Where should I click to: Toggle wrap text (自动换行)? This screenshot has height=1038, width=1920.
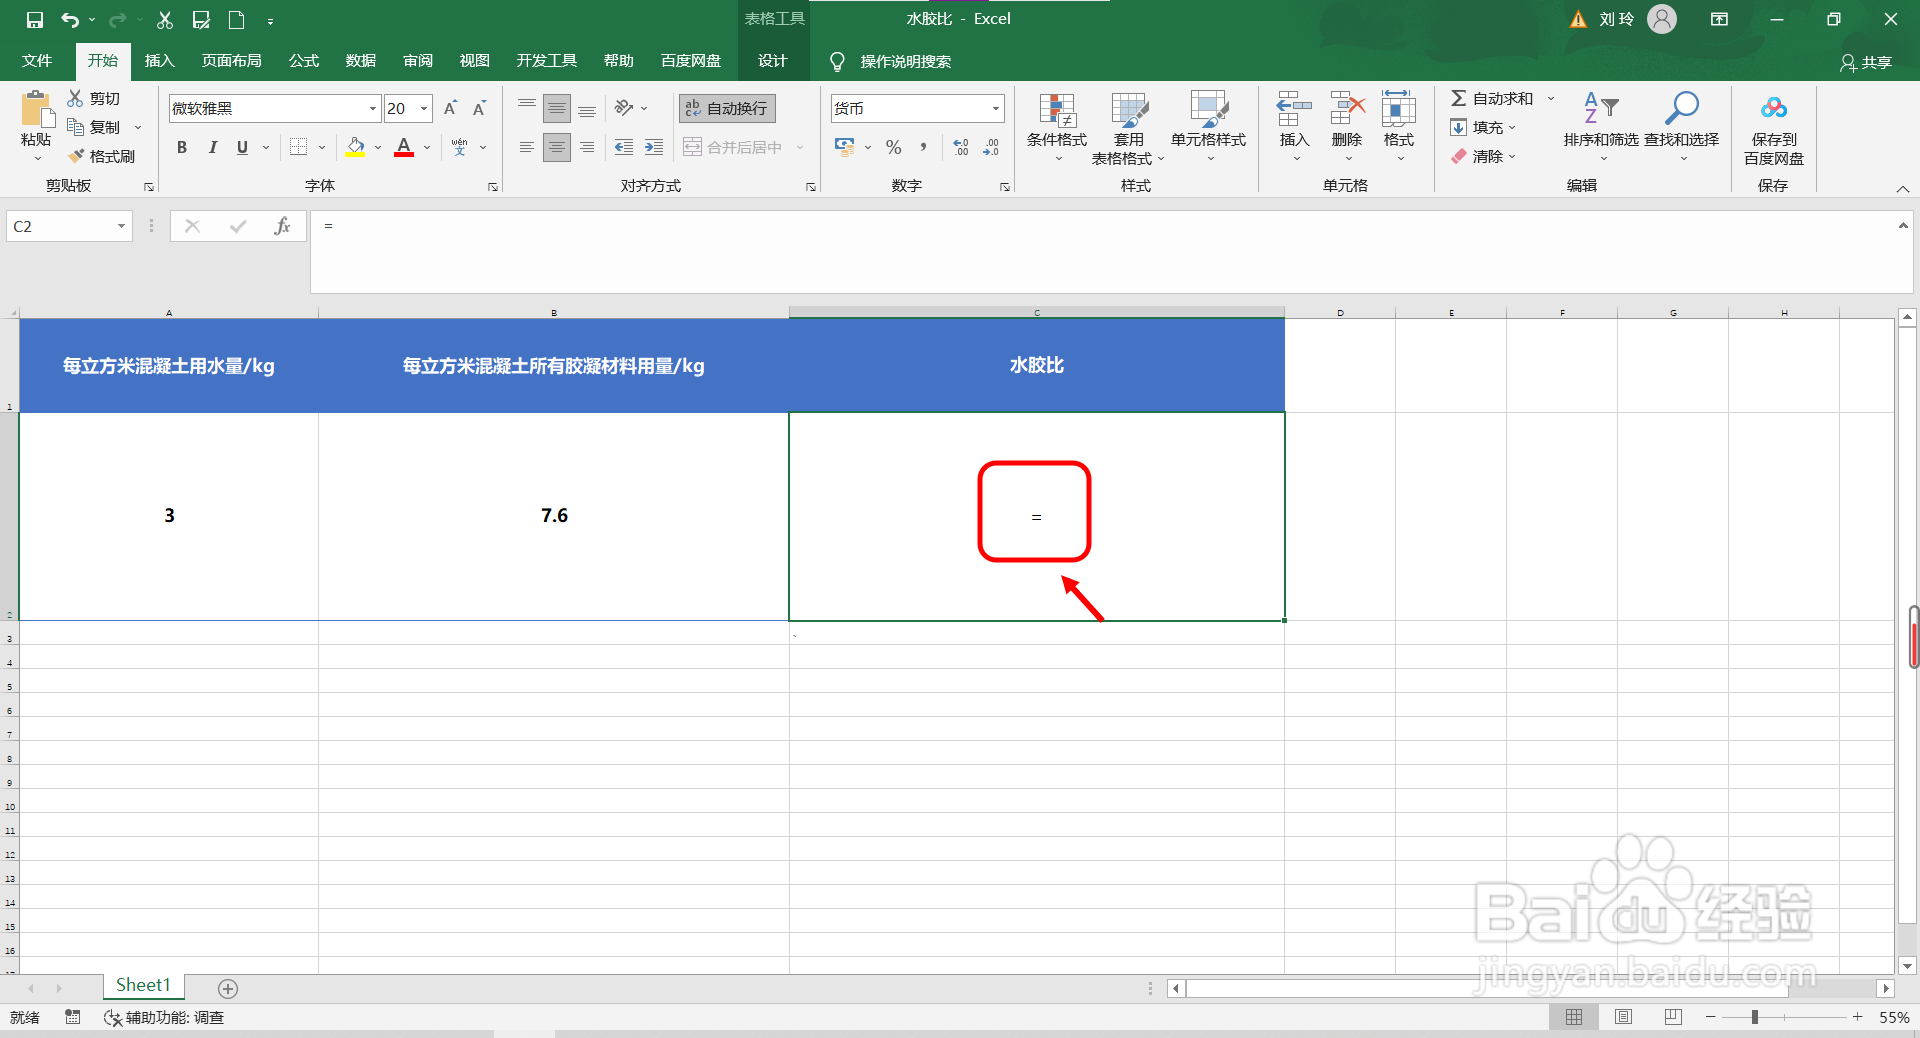(726, 108)
